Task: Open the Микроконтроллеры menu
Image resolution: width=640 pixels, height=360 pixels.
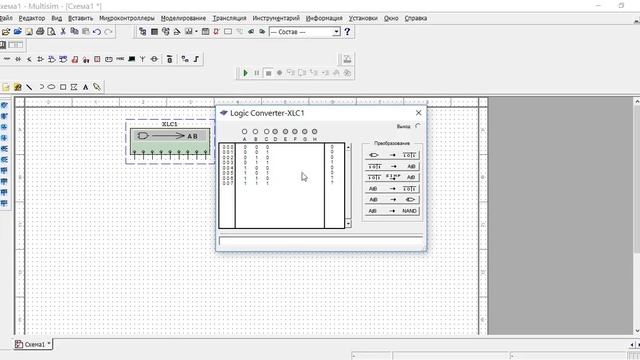Action: 127,18
